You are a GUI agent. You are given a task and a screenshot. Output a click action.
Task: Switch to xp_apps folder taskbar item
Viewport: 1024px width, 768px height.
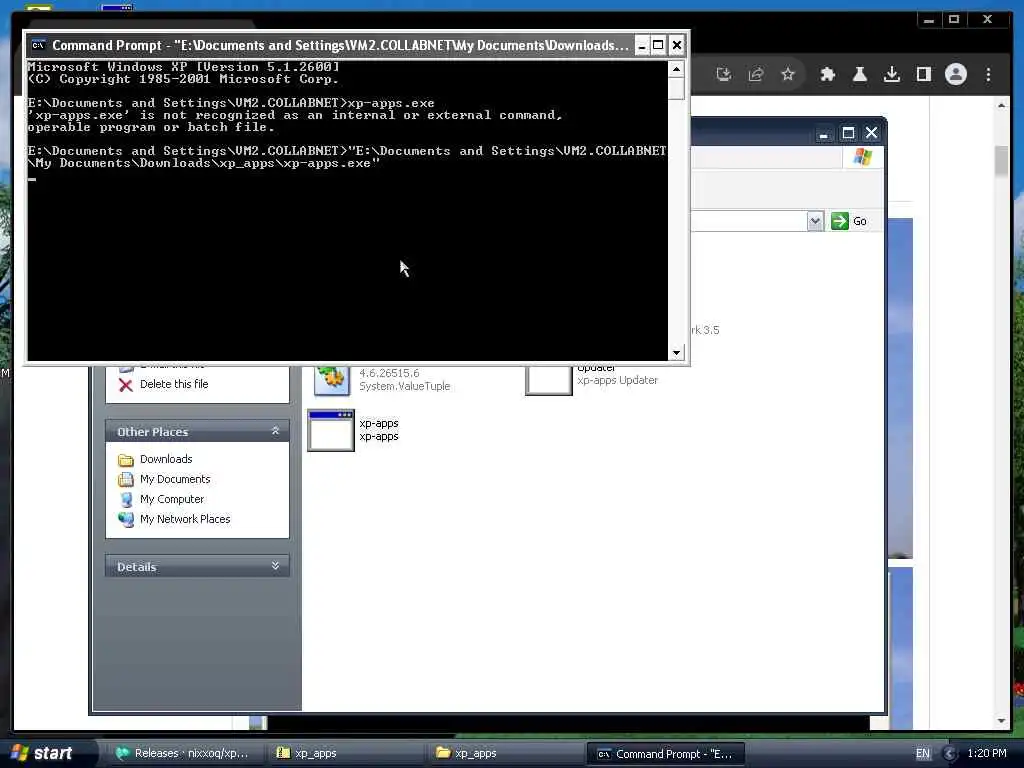507,754
